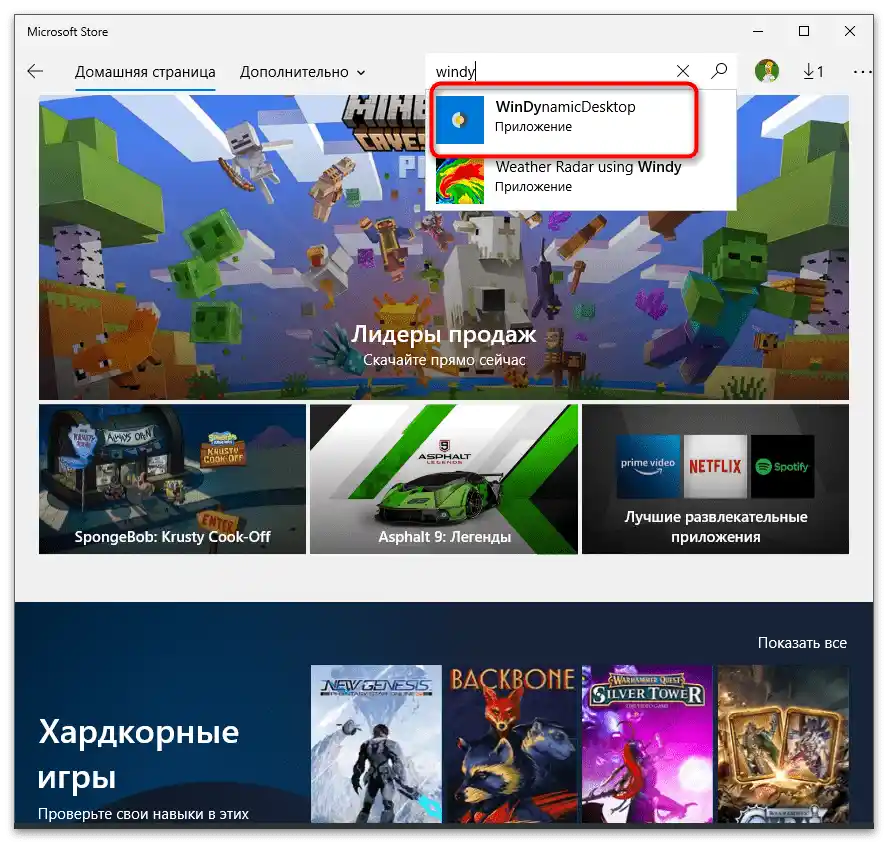Expand the Дополнительно dropdown menu

pyautogui.click(x=302, y=72)
